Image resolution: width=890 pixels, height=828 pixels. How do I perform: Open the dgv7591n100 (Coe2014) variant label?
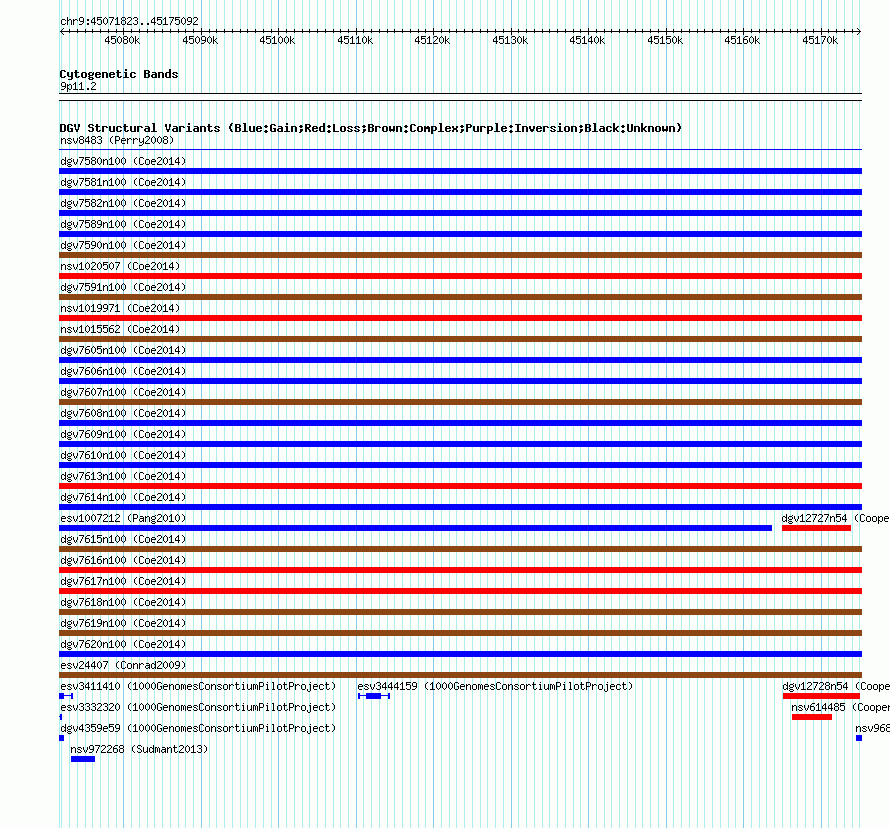coord(123,287)
